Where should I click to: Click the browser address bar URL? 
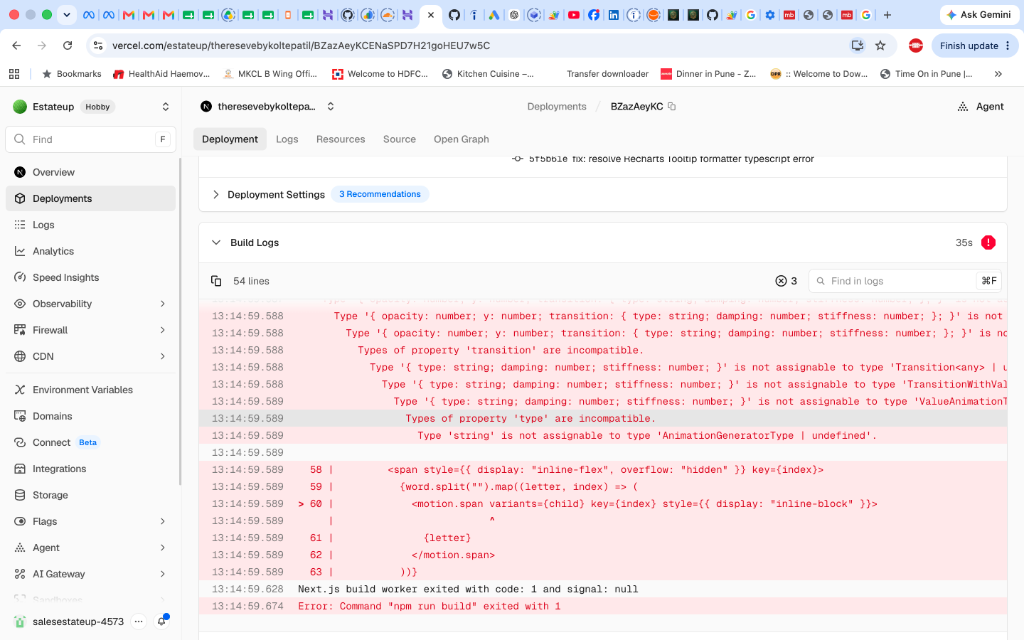pyautogui.click(x=301, y=45)
